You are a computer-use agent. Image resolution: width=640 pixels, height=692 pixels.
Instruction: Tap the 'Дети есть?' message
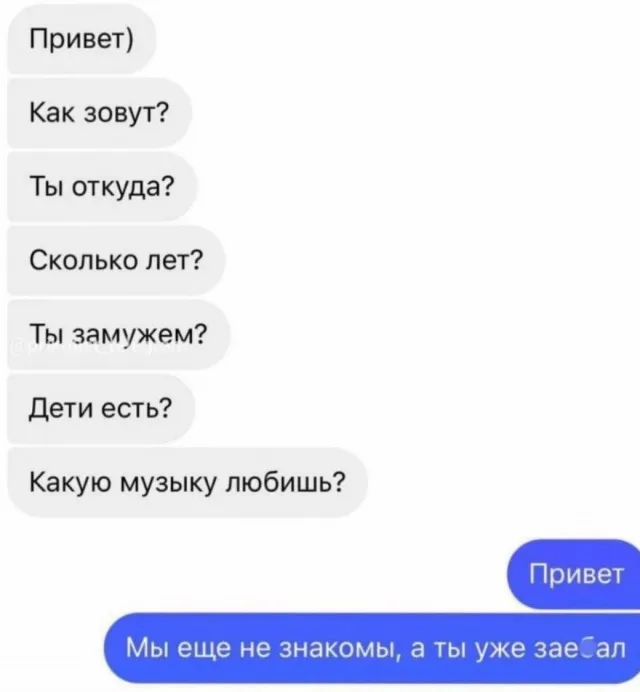[101, 408]
